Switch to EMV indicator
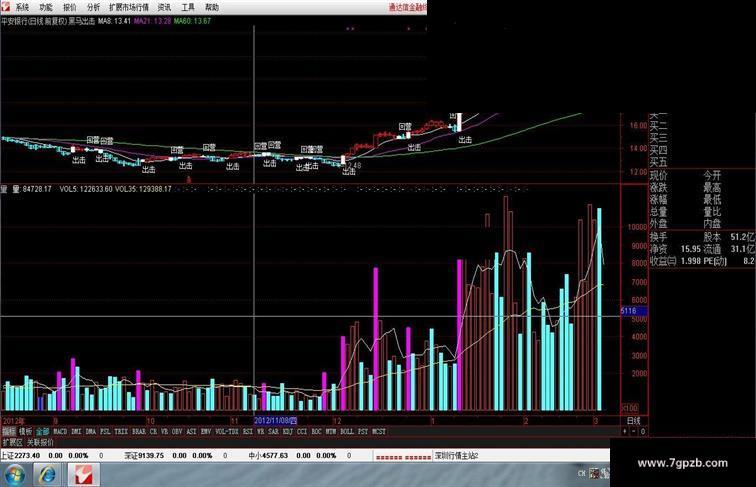The width and height of the screenshot is (756, 487). point(206,432)
